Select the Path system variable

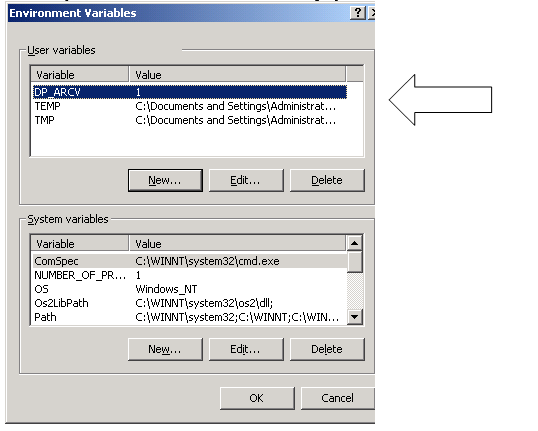pyautogui.click(x=190, y=317)
